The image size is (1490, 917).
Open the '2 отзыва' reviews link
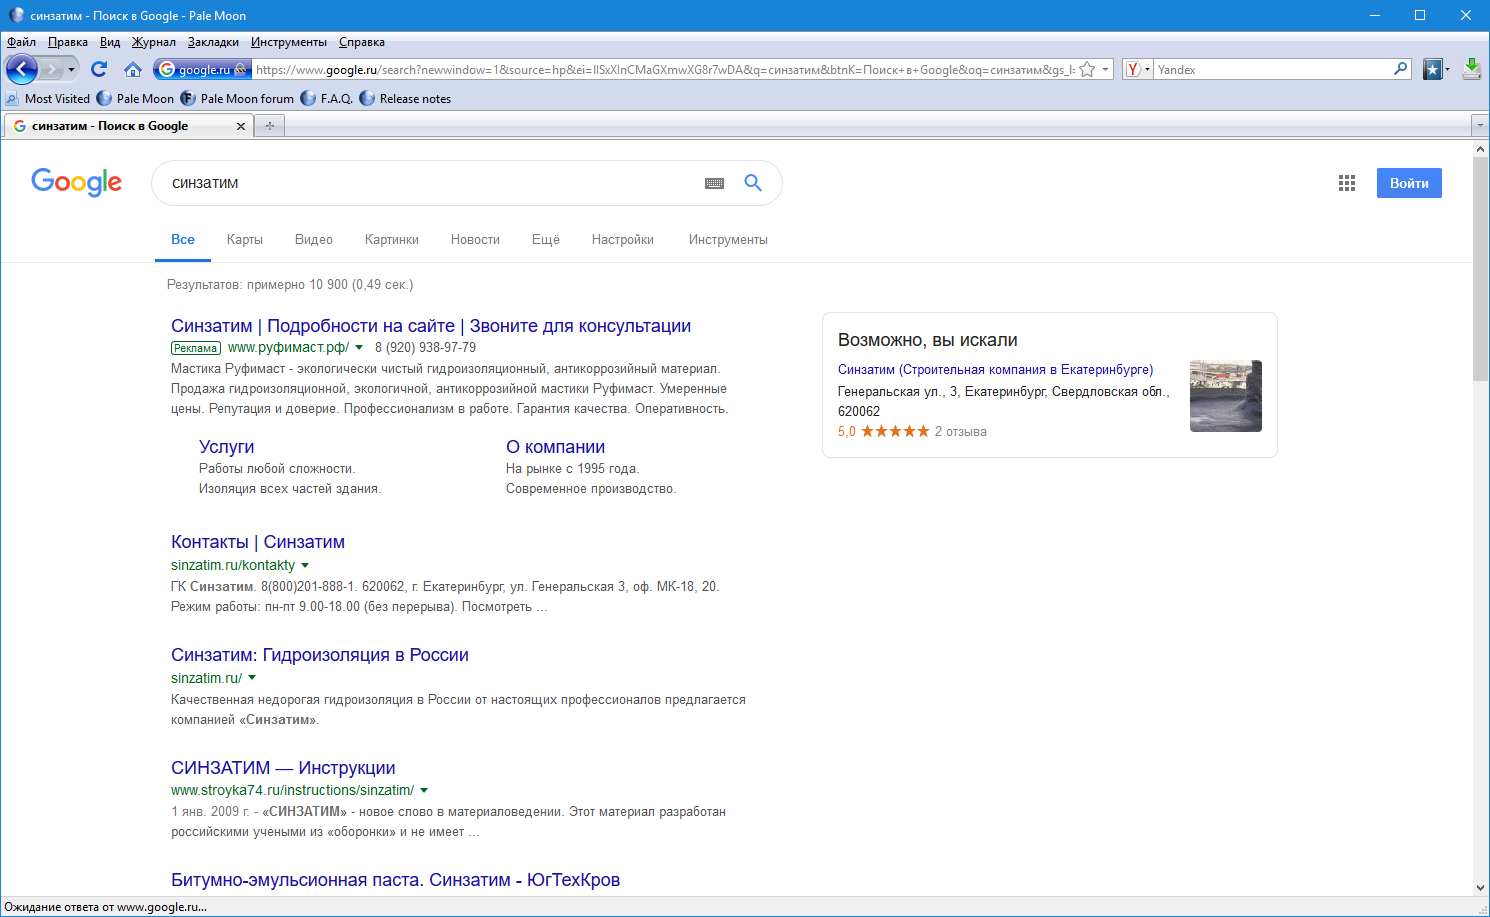pos(961,432)
